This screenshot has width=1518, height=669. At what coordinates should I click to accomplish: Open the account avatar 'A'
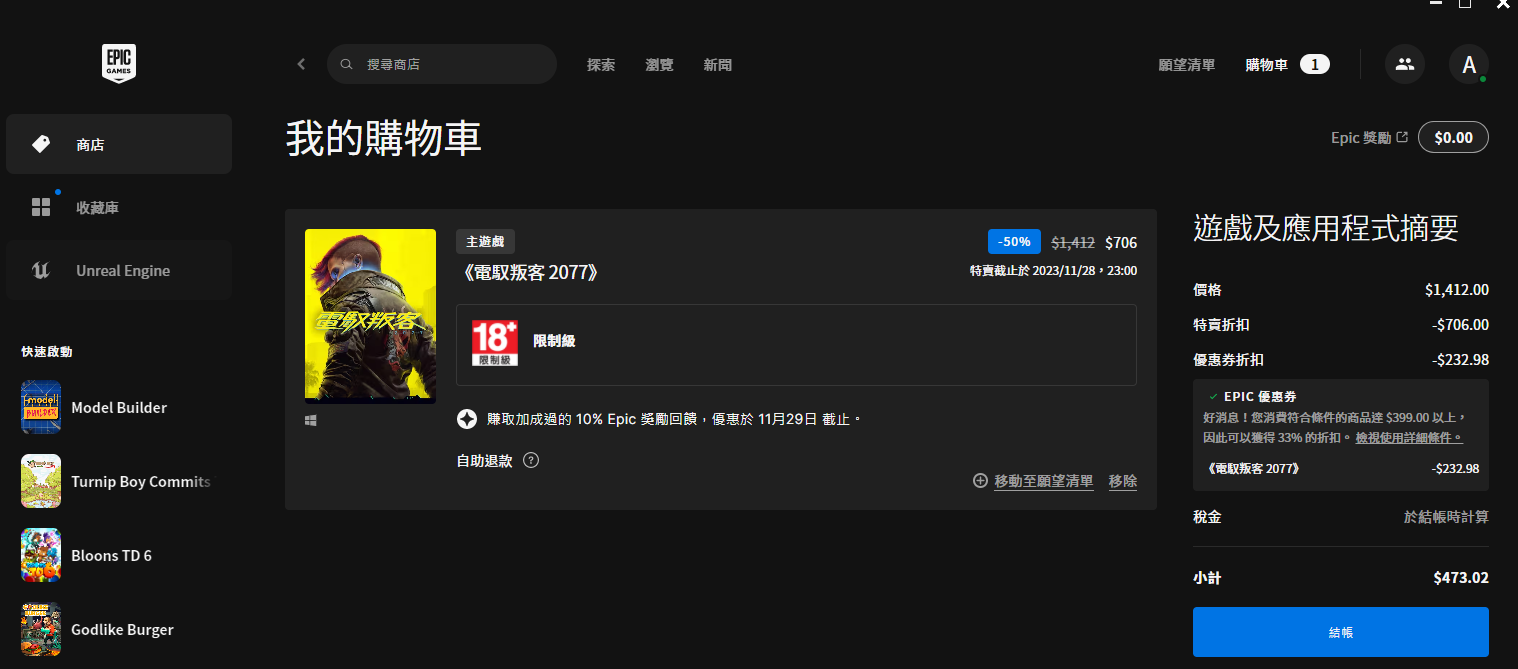(x=1469, y=64)
